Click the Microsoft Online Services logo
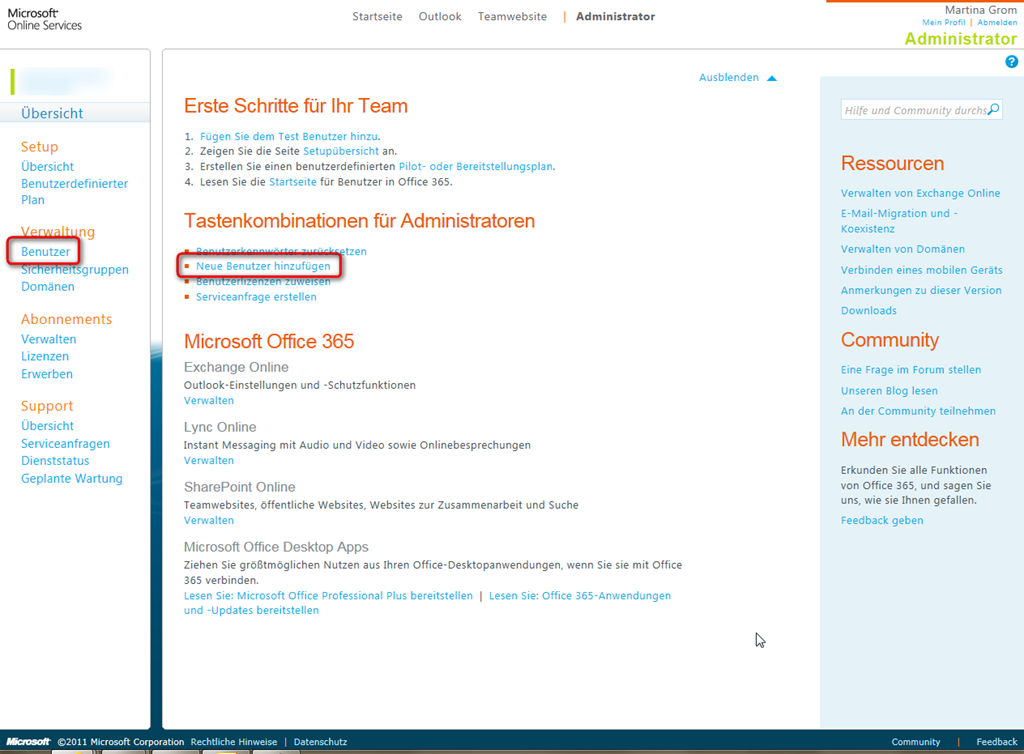The width and height of the screenshot is (1024, 754). [45, 18]
